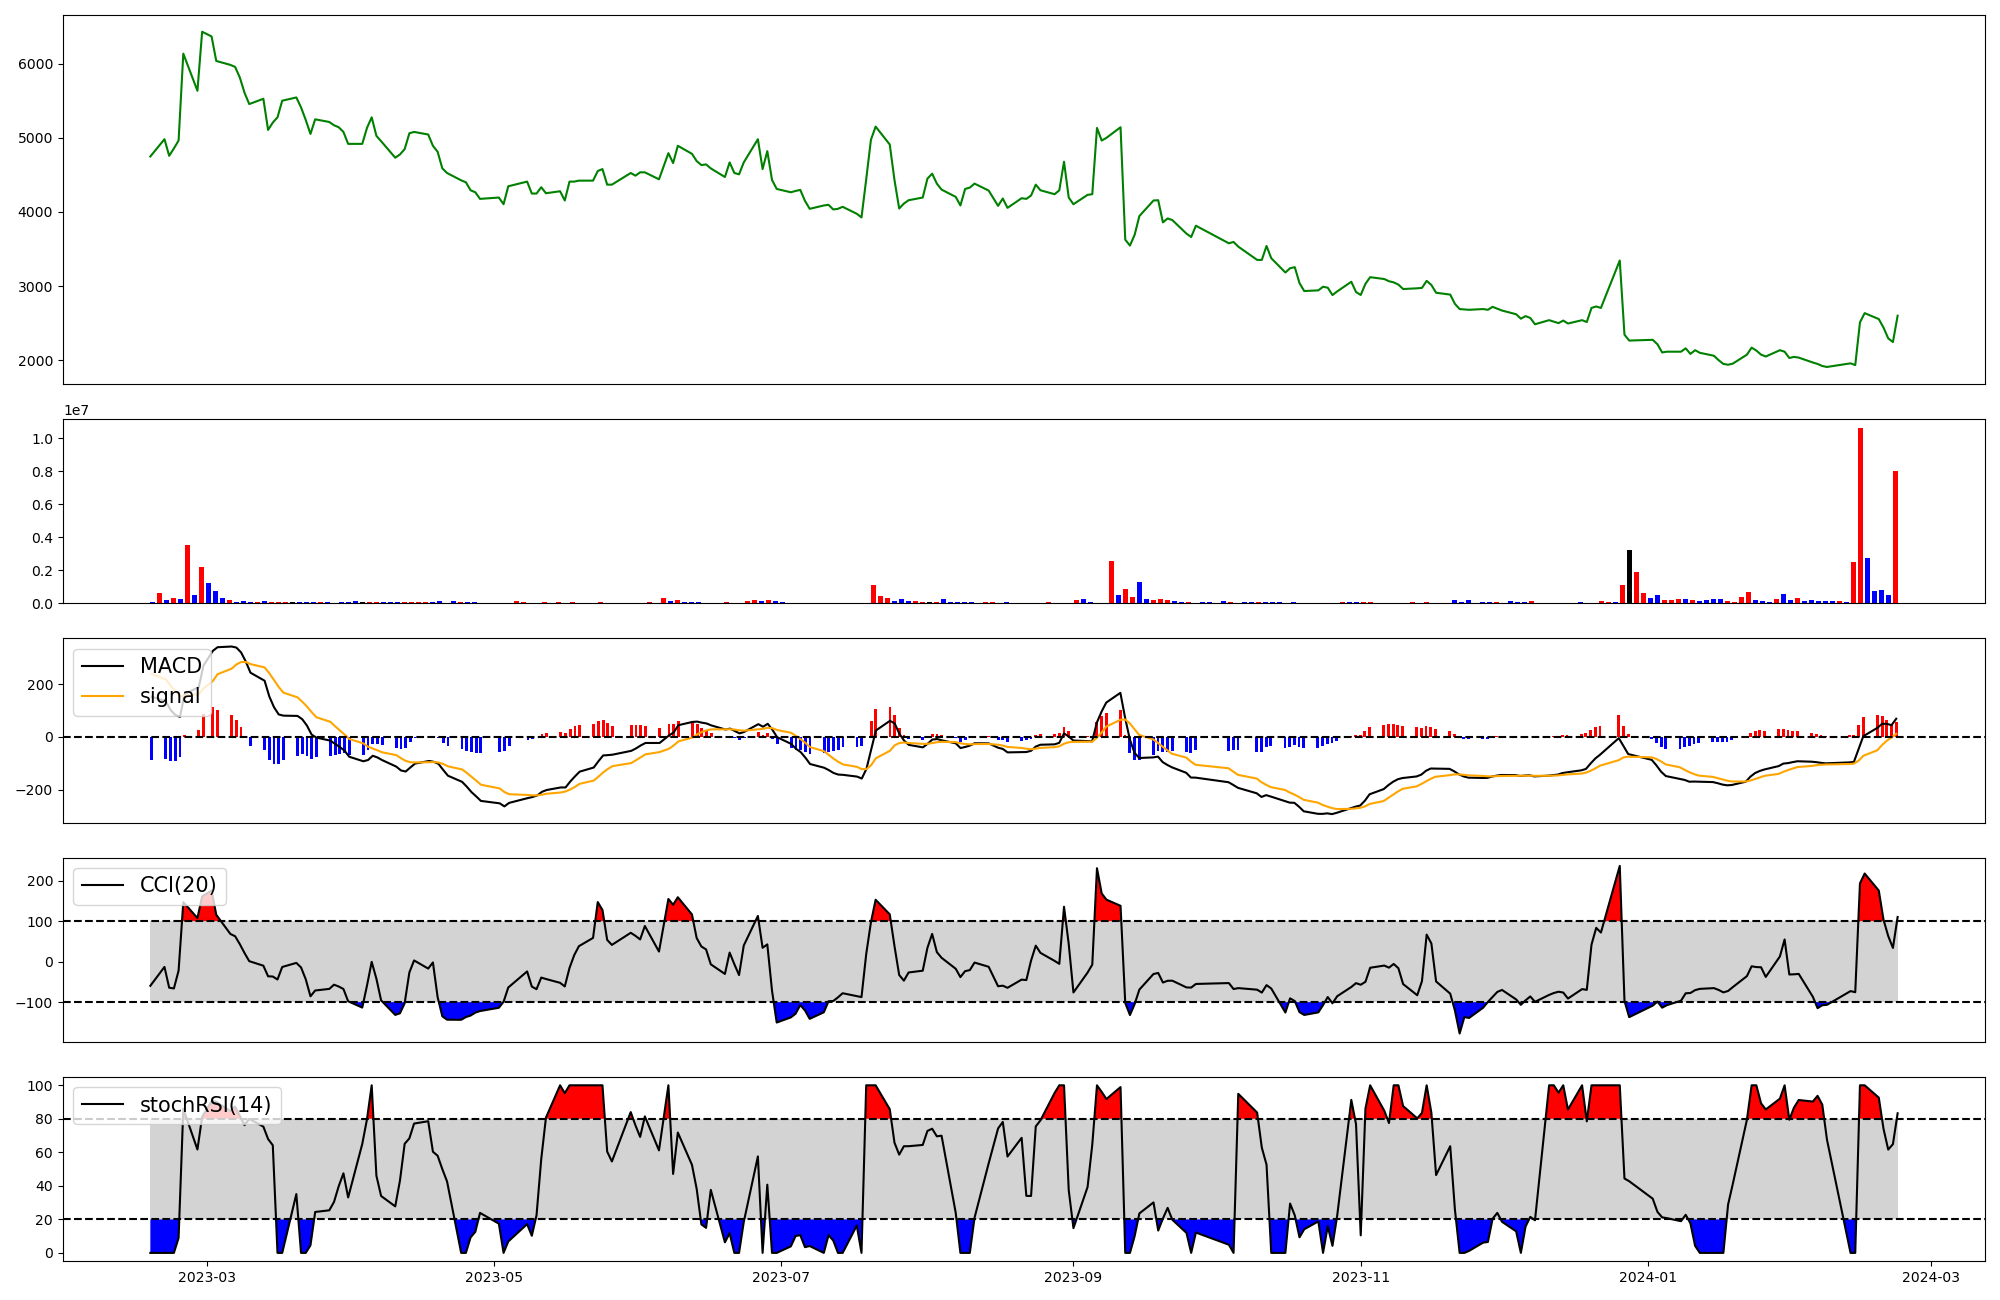This screenshot has width=2000, height=1300.
Task: Click the tallest red volume bar
Action: (1860, 517)
